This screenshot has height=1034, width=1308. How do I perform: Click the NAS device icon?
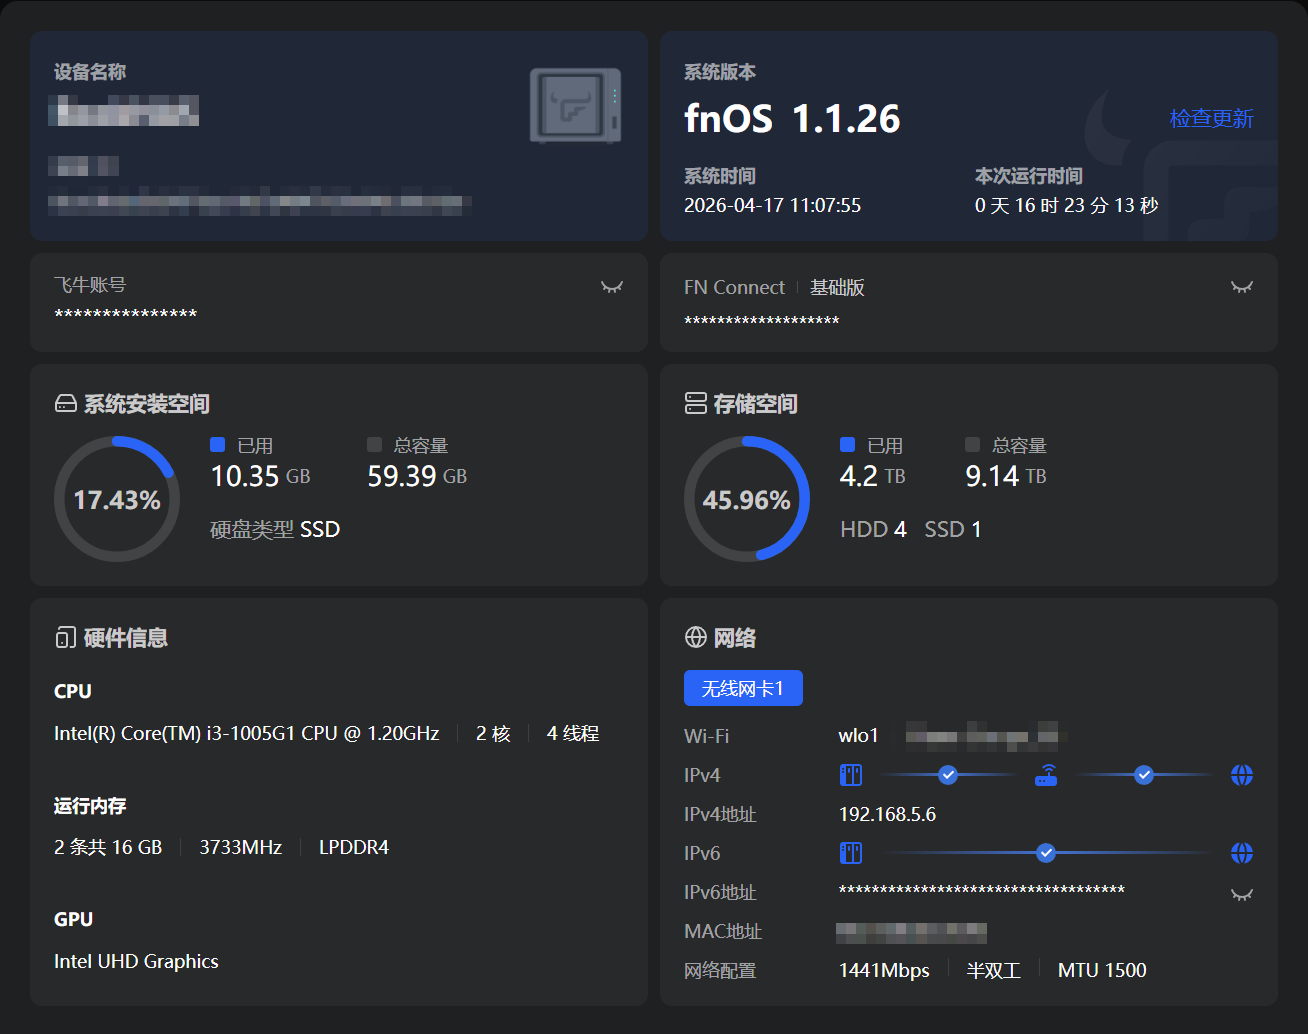click(x=575, y=105)
